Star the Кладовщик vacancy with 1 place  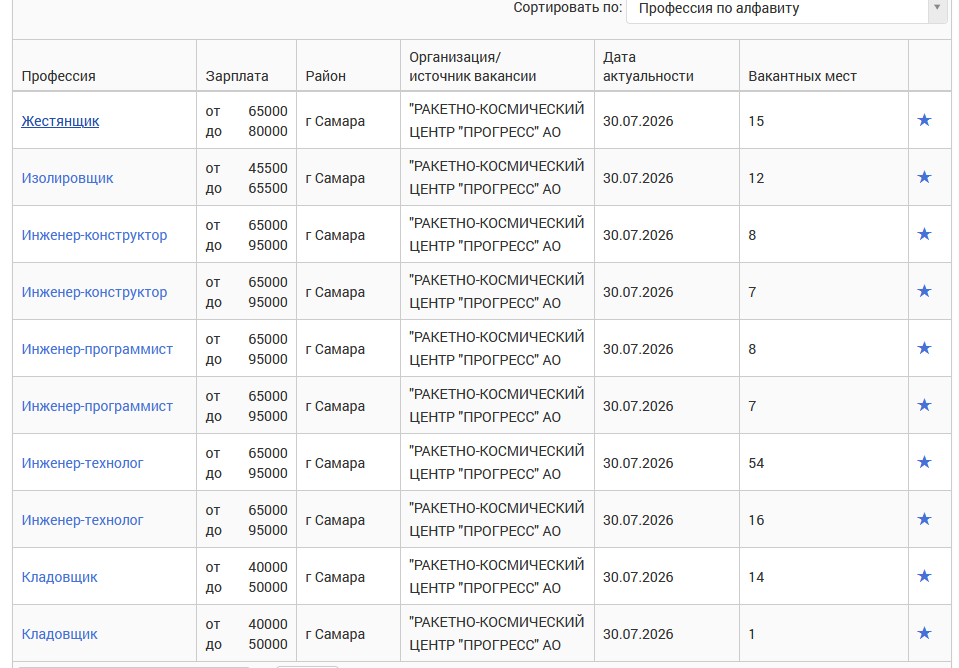[924, 633]
